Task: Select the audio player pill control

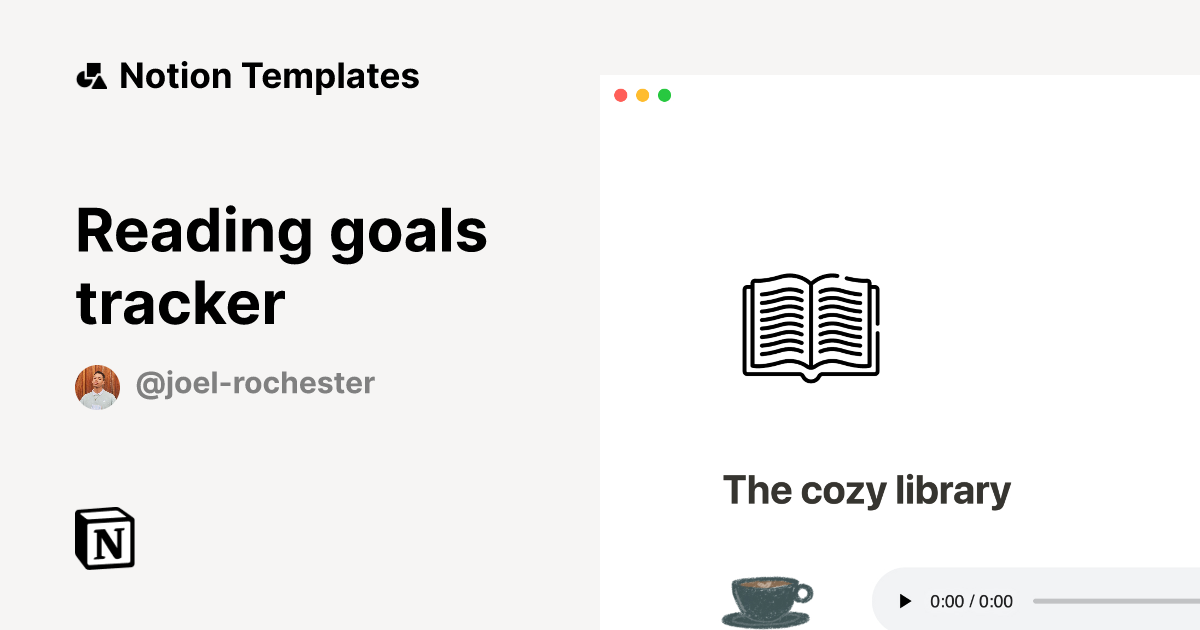Action: pyautogui.click(x=1040, y=601)
